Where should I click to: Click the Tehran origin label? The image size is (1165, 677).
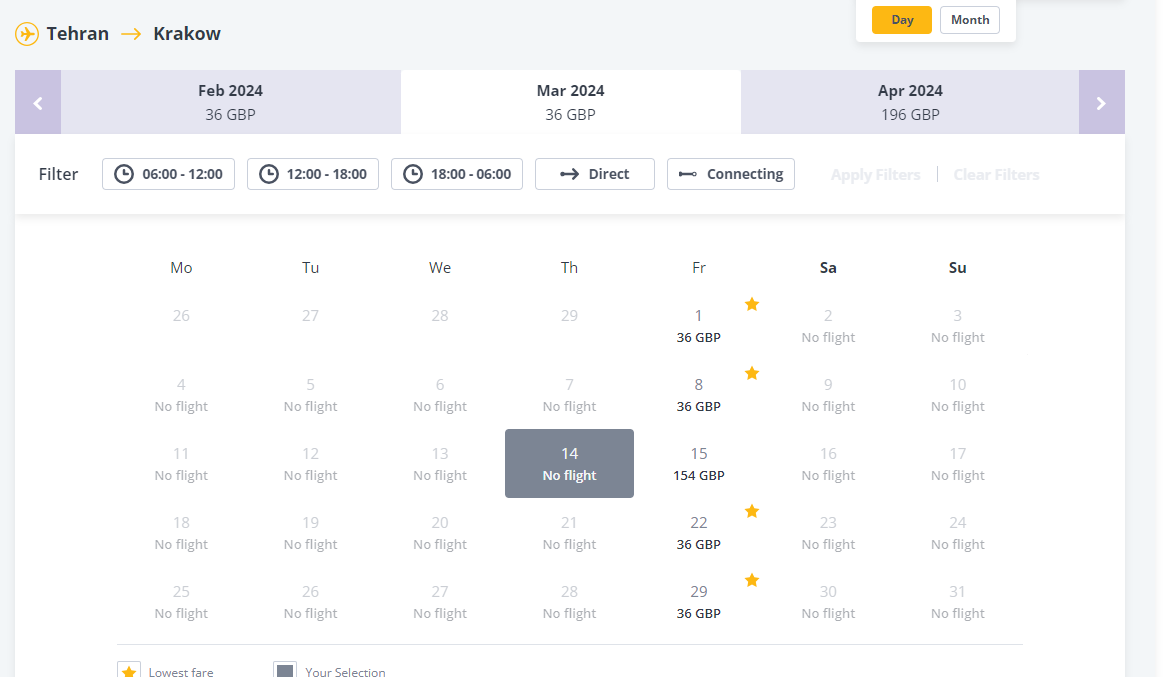click(x=77, y=33)
